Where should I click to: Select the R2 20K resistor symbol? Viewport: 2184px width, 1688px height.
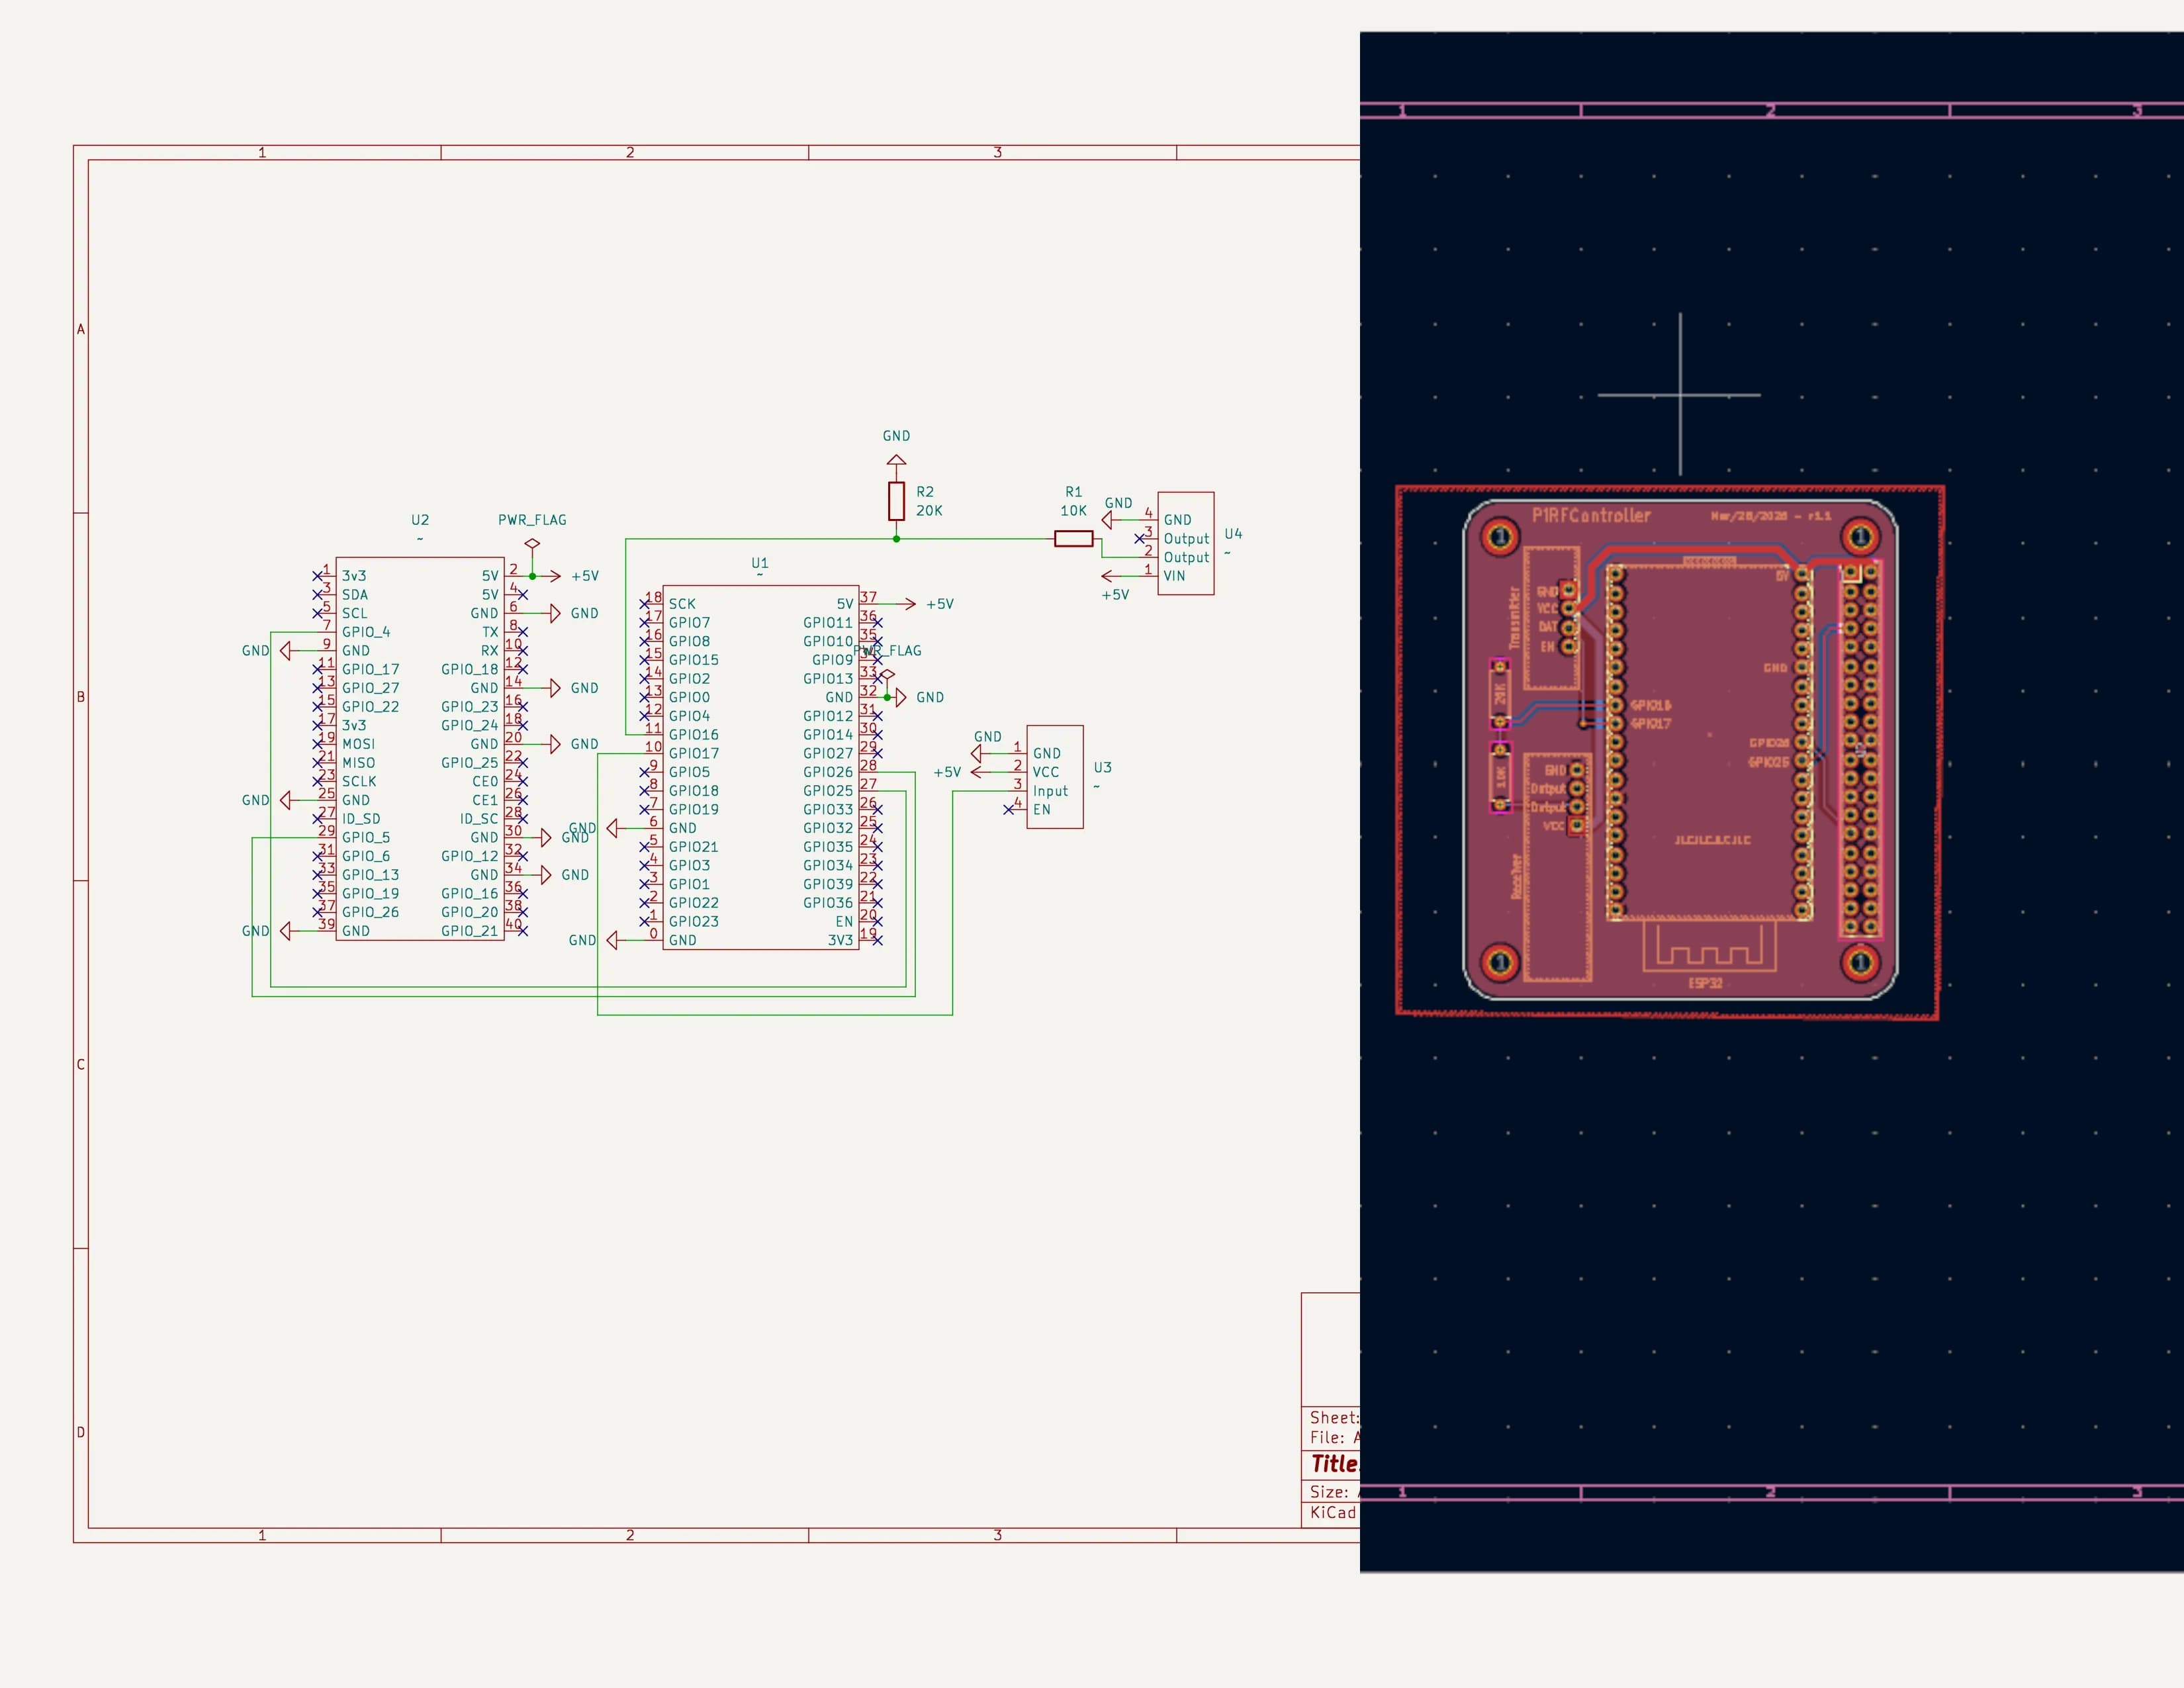click(896, 501)
